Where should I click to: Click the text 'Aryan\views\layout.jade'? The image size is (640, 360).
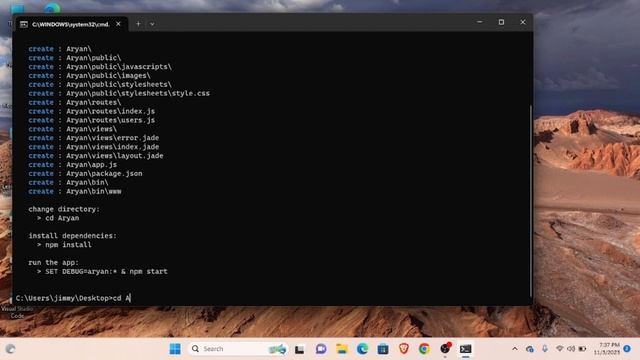[115, 156]
